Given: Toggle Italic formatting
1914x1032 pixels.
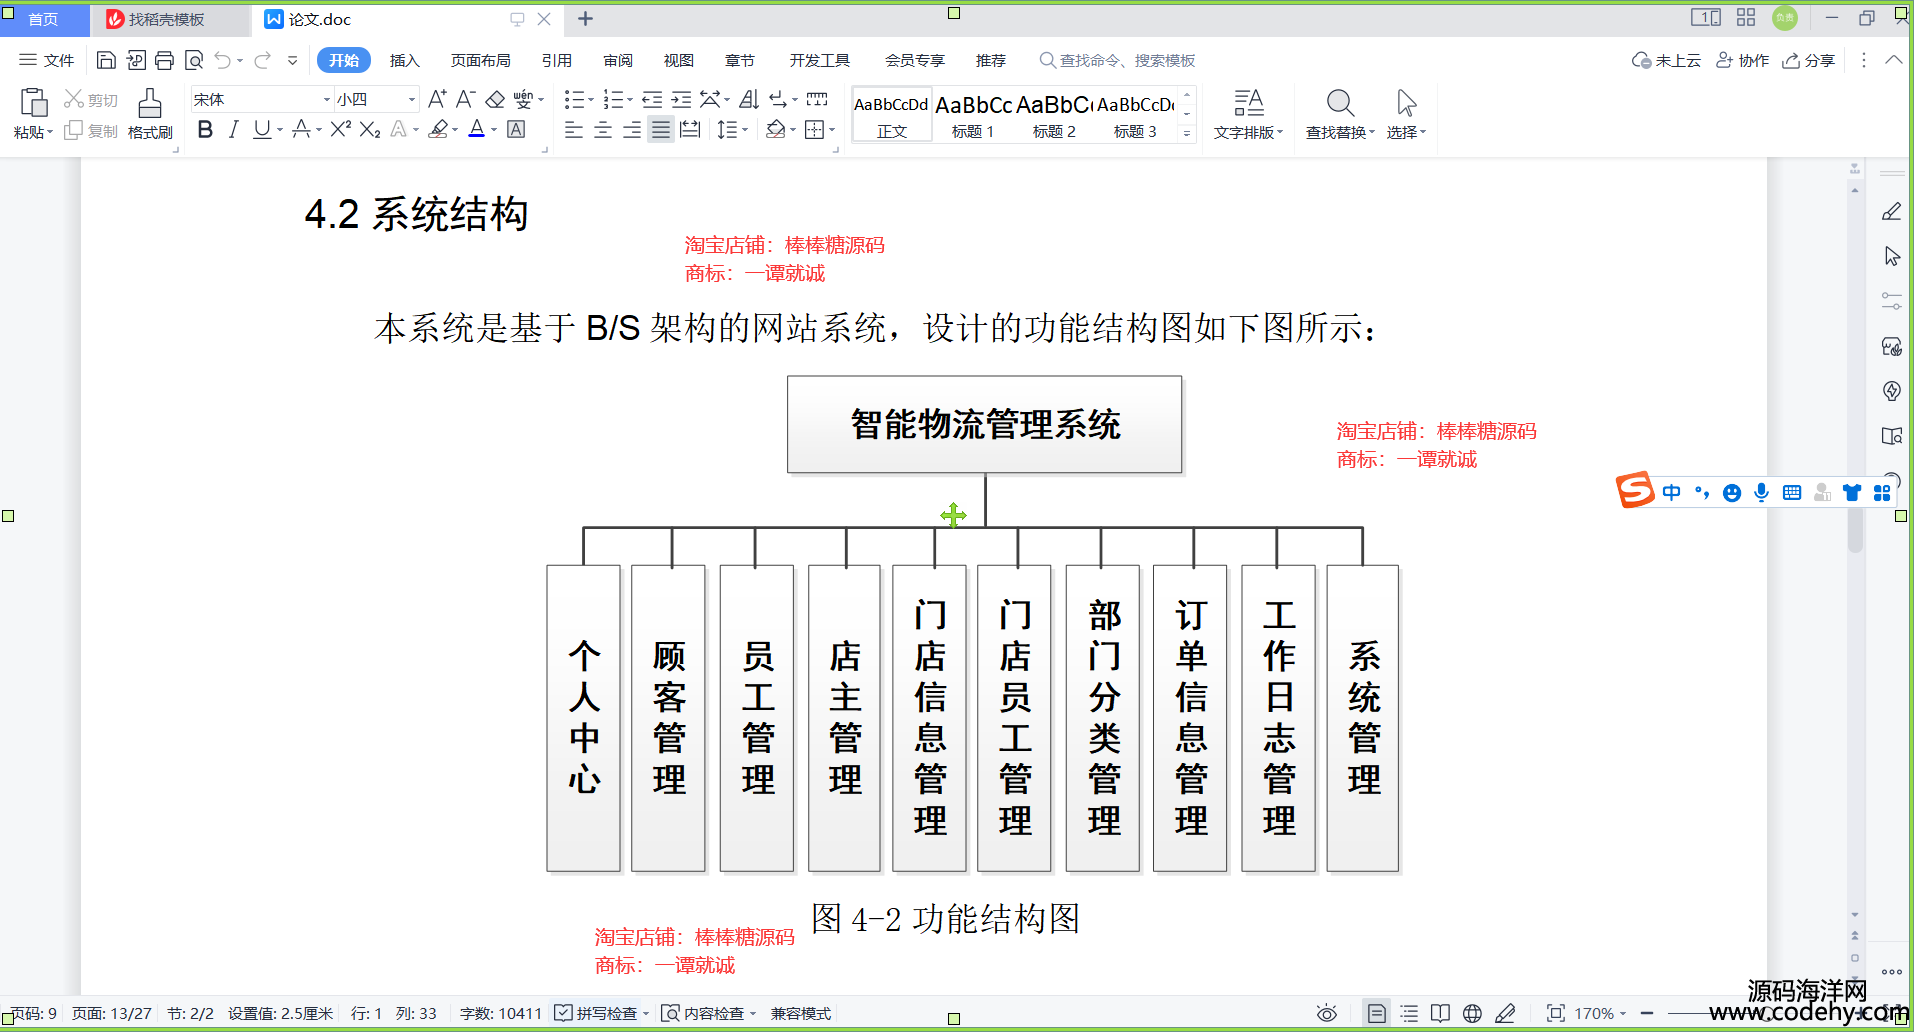Looking at the screenshot, I should (233, 129).
